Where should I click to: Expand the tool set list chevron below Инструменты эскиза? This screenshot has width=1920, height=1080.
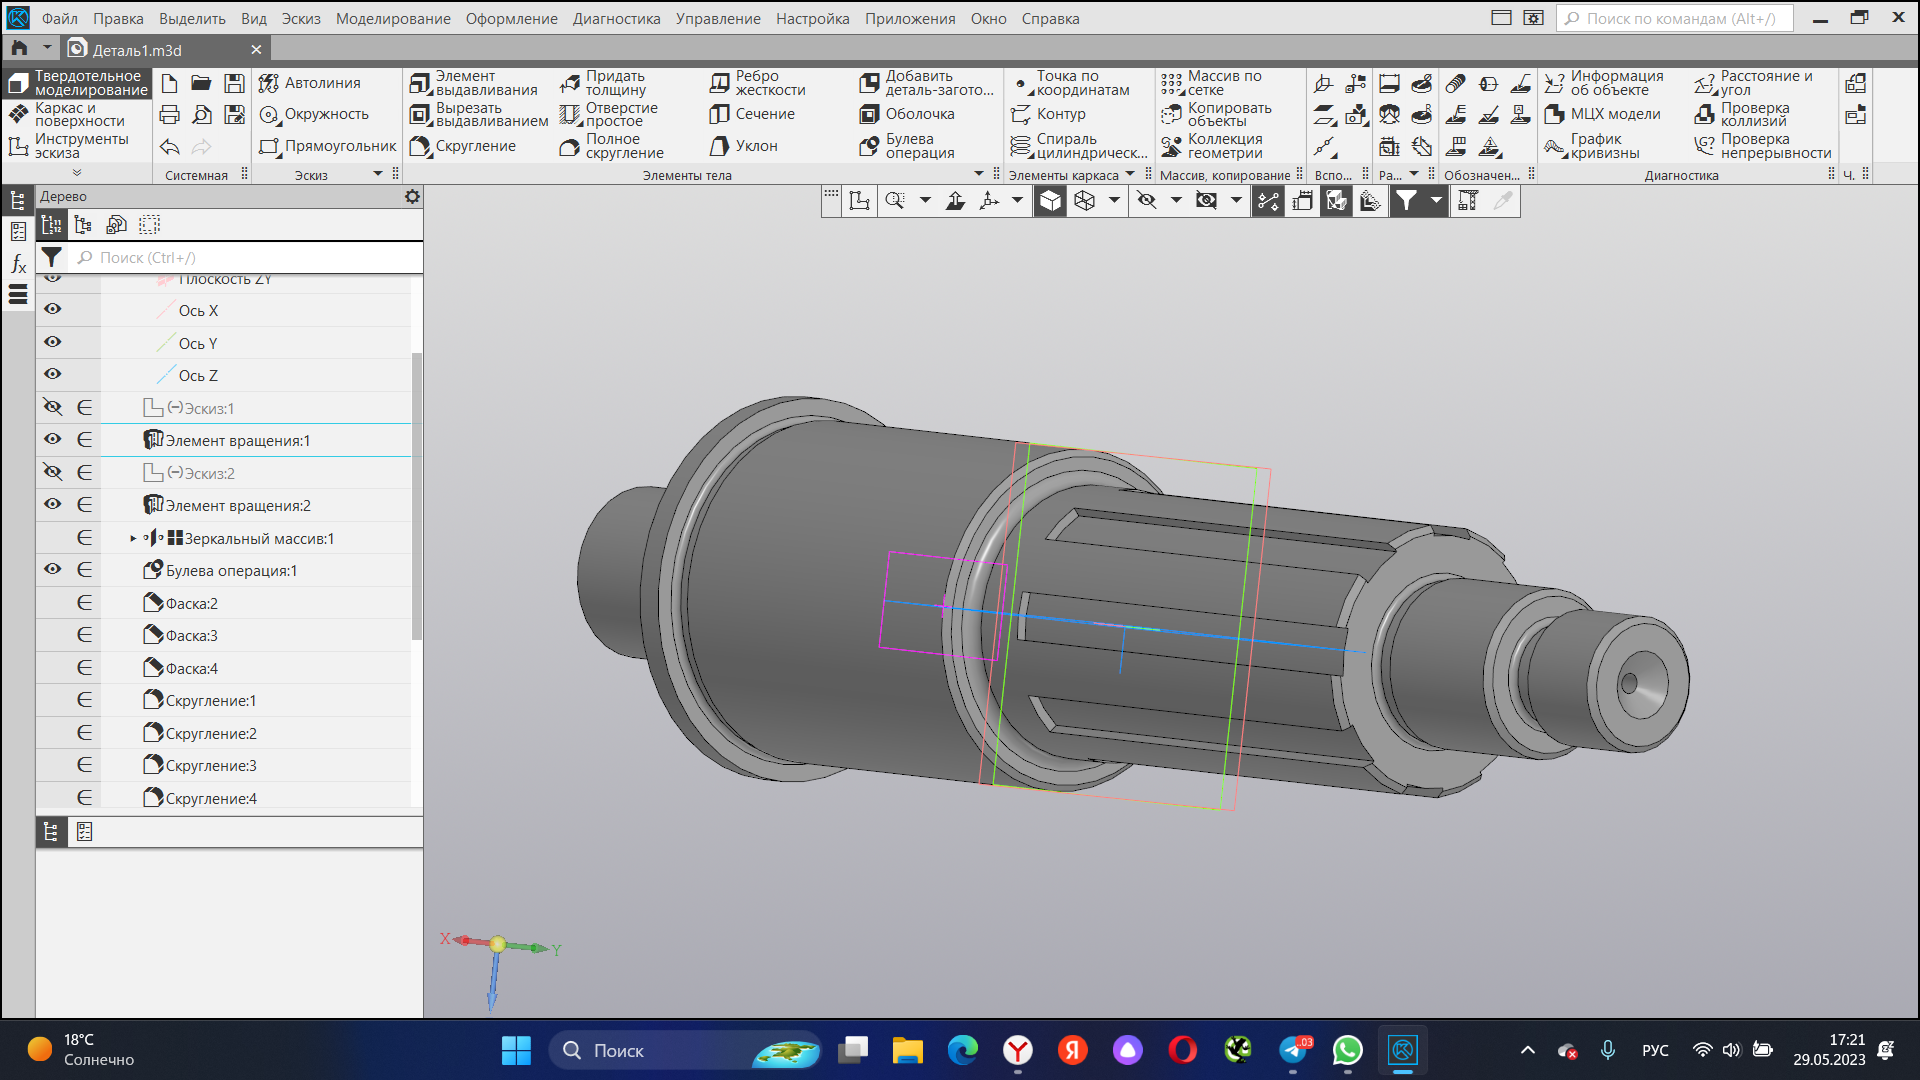tap(77, 173)
